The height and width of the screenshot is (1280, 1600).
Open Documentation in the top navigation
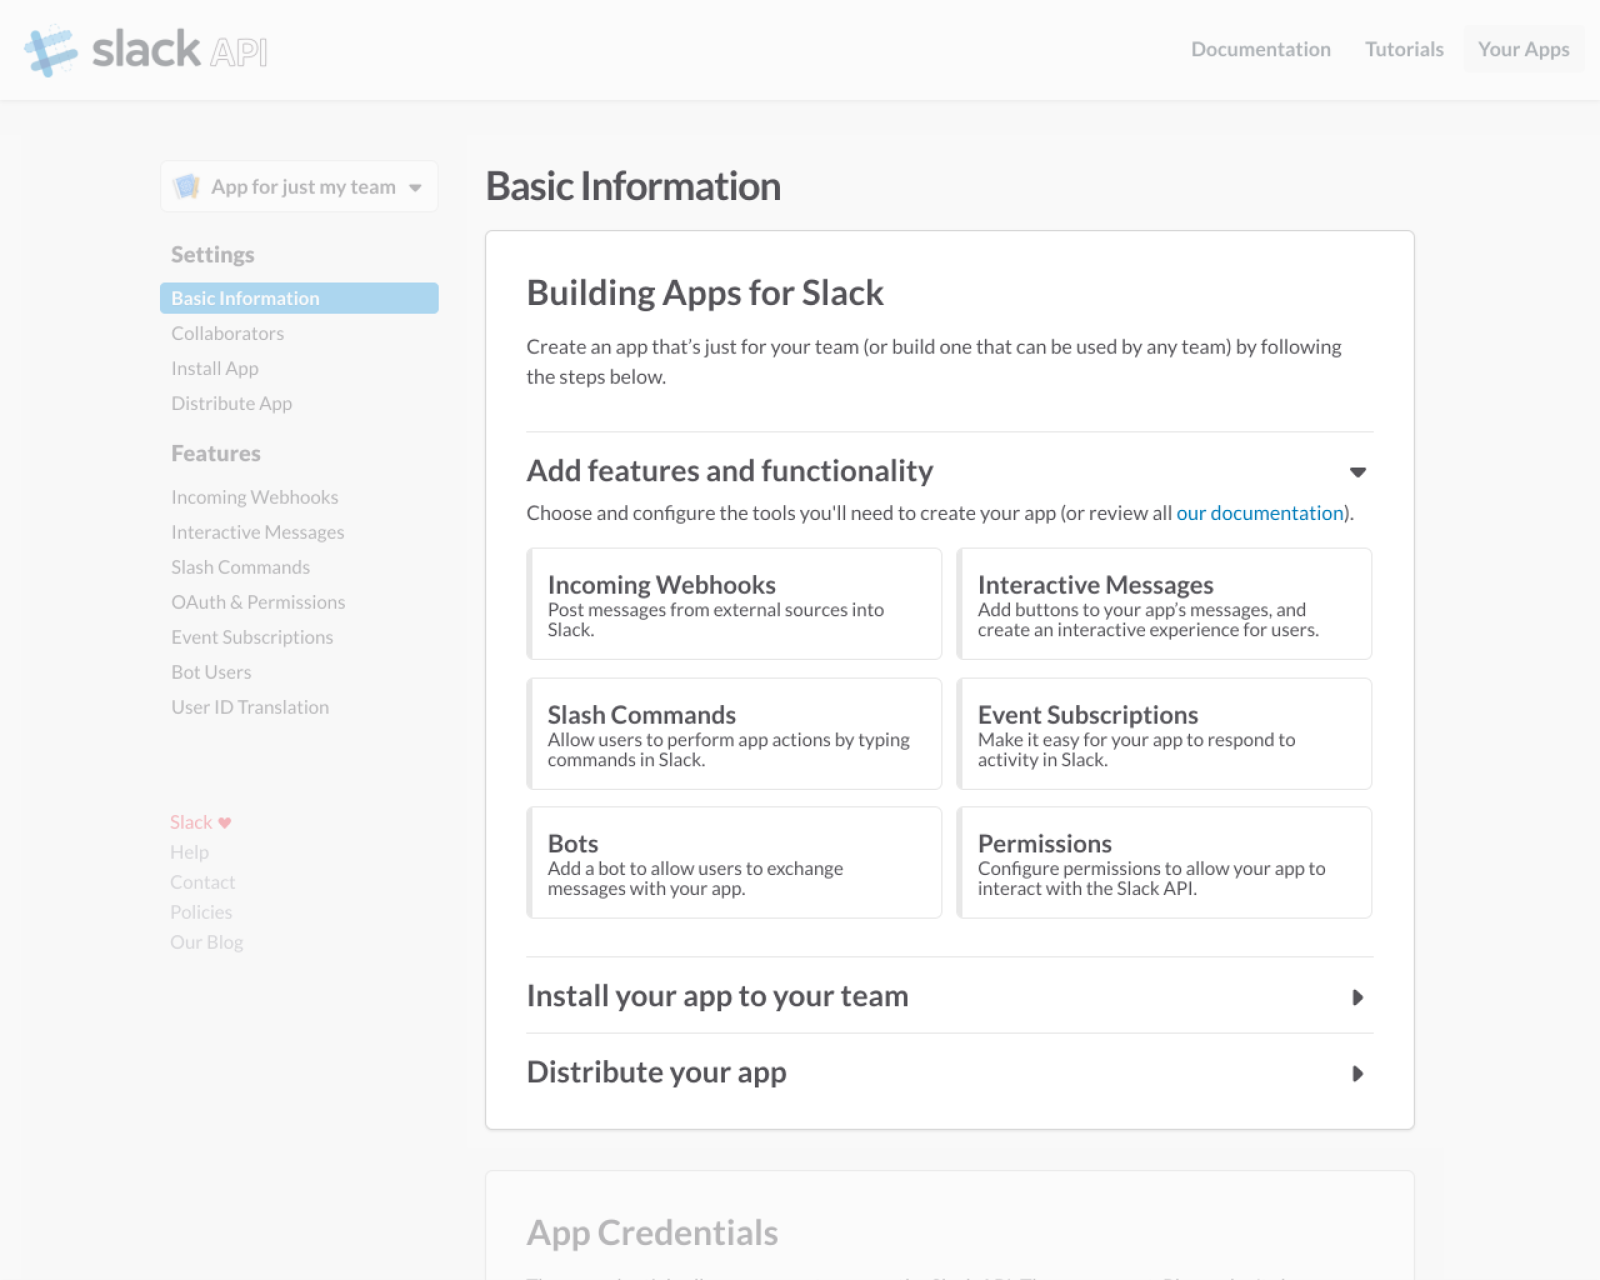[x=1260, y=49]
